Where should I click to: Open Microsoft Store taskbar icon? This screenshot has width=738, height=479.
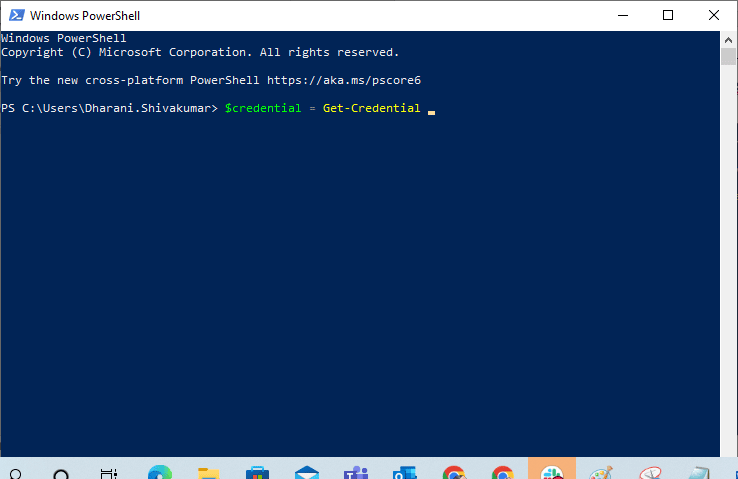(x=257, y=472)
